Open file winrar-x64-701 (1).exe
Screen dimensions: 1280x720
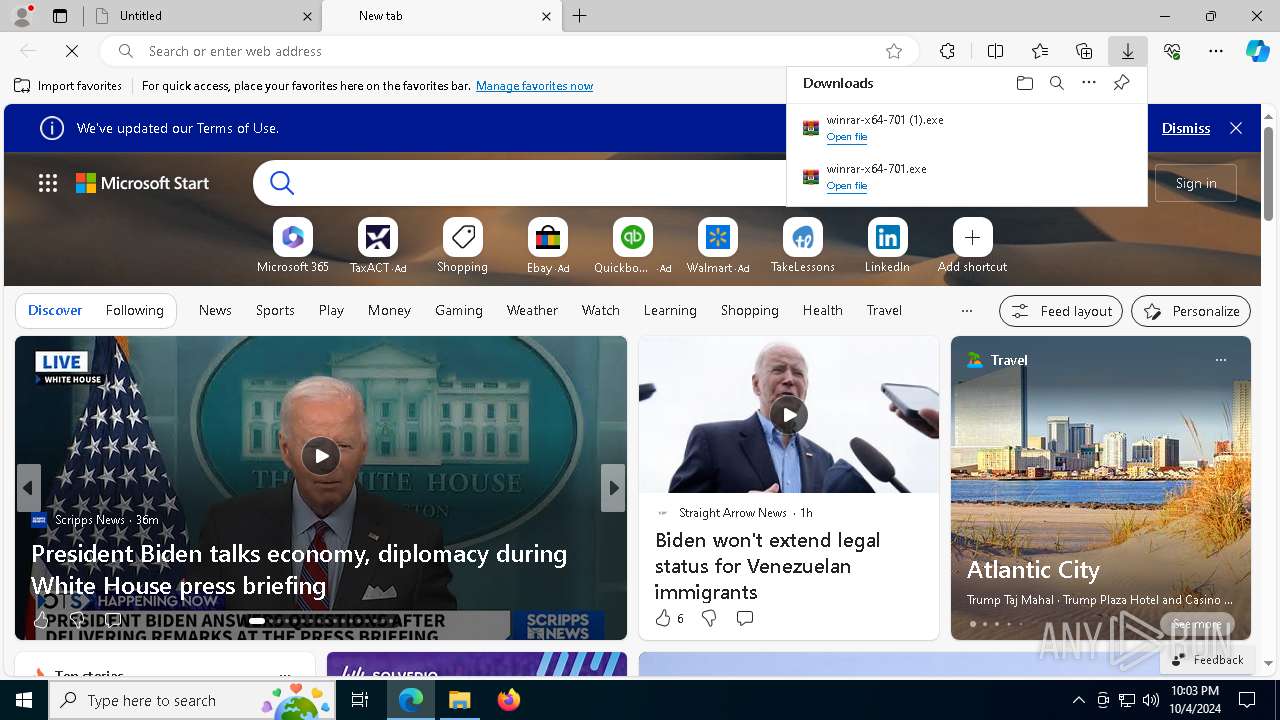click(x=846, y=137)
